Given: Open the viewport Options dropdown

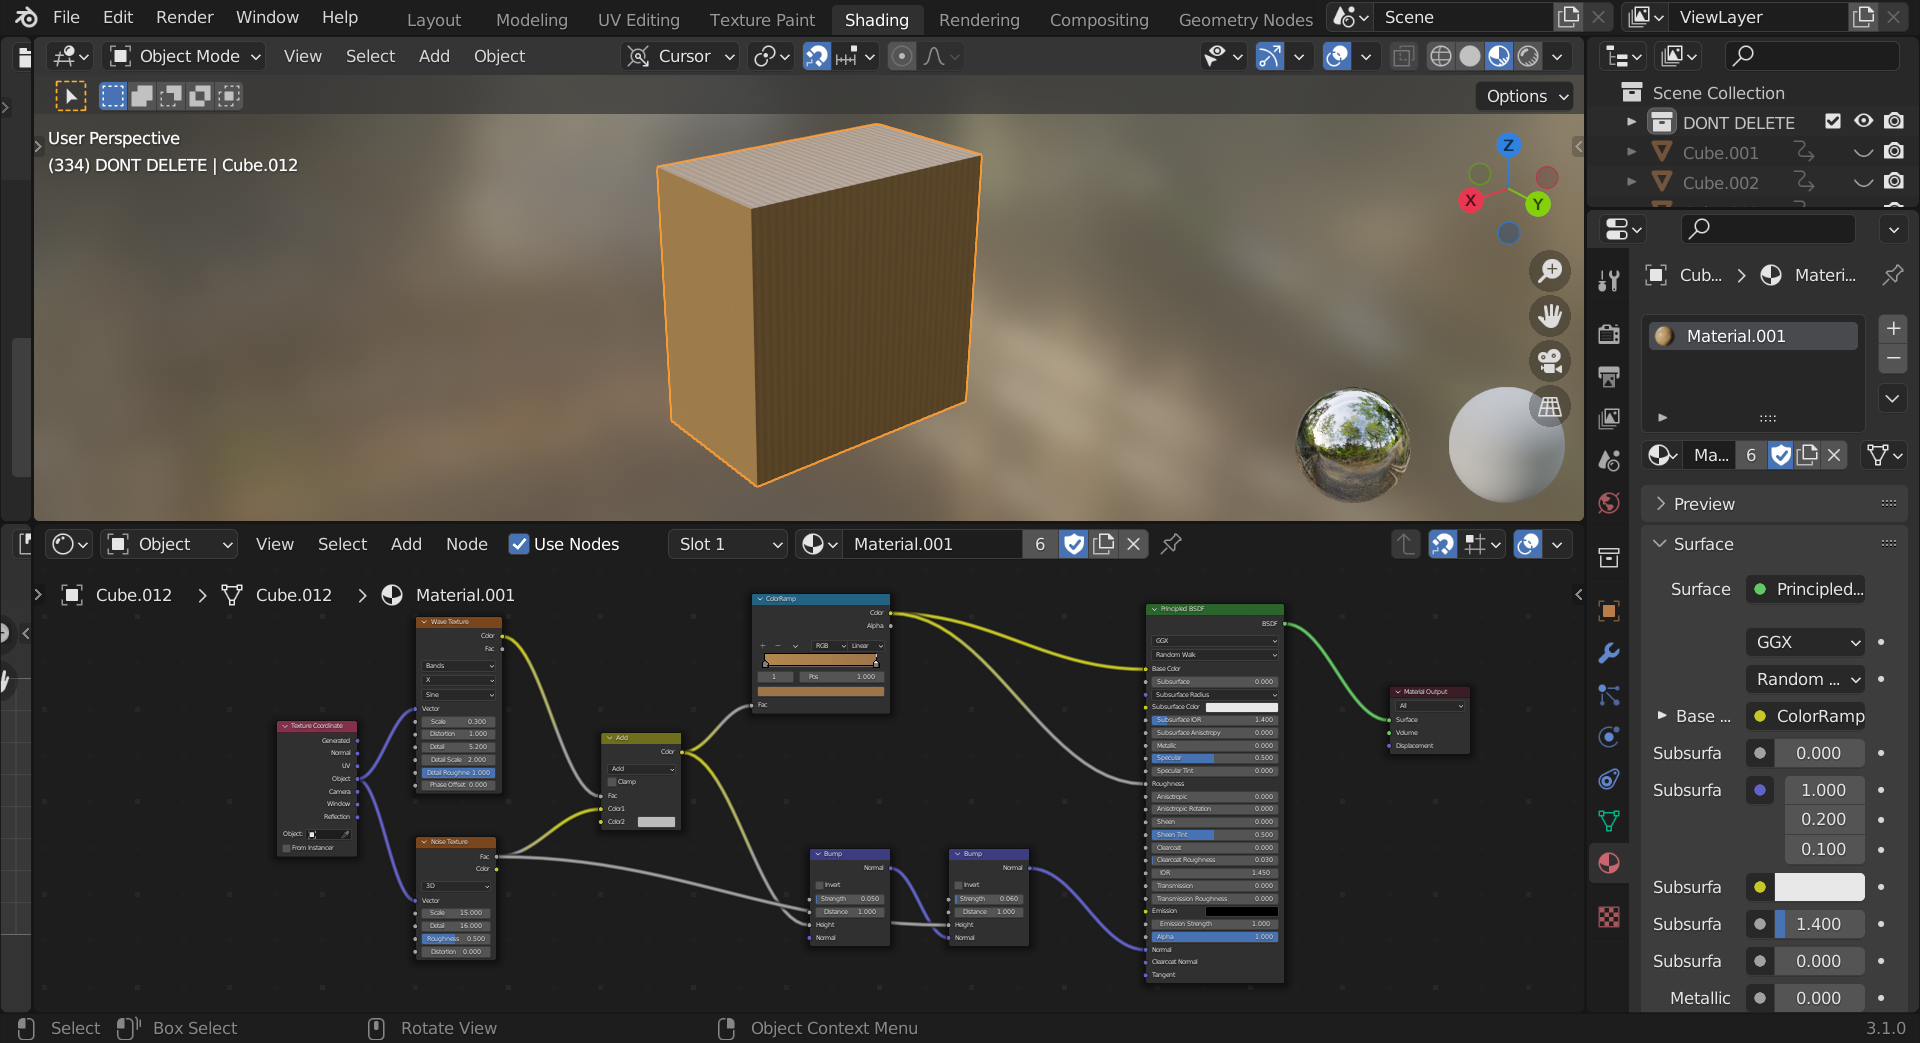Looking at the screenshot, I should 1525,96.
